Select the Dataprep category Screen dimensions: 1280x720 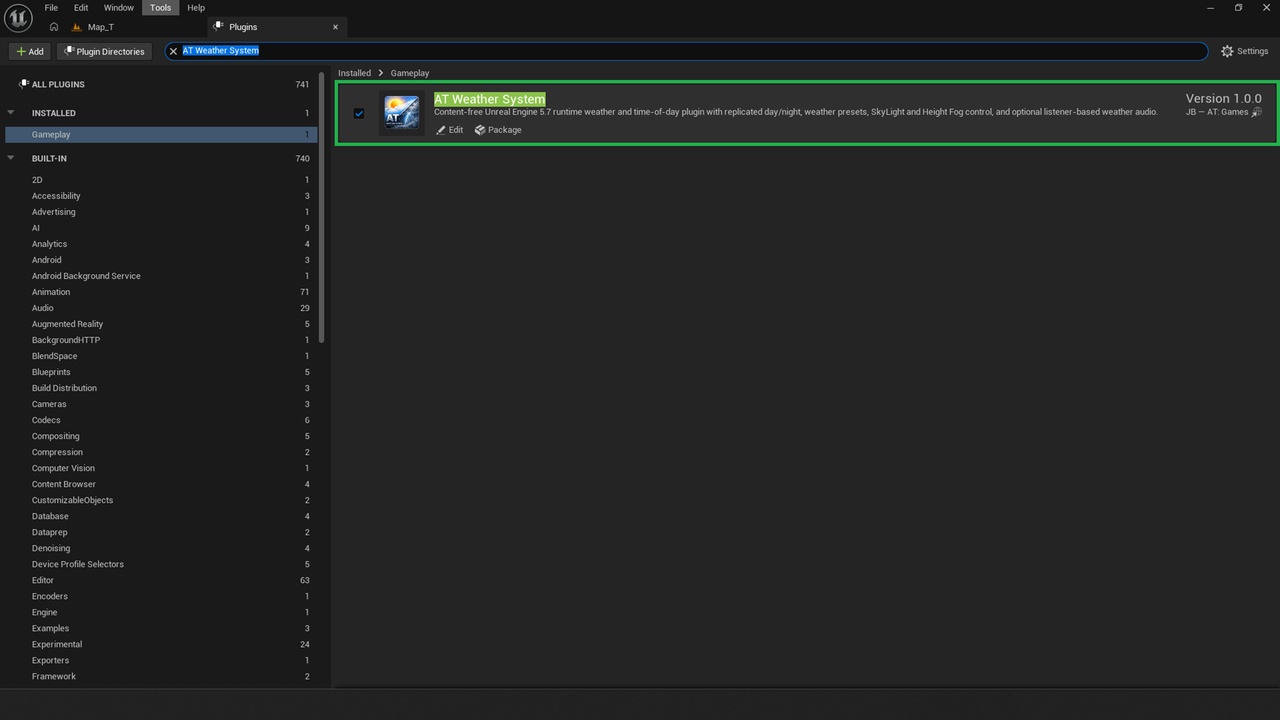(160, 532)
